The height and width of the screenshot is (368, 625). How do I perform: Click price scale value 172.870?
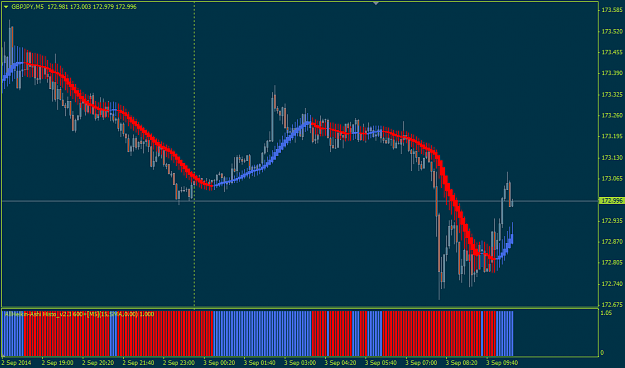(x=612, y=242)
